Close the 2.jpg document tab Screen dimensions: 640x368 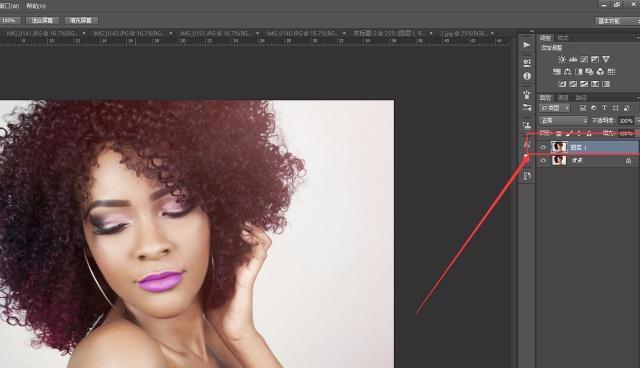[492, 33]
